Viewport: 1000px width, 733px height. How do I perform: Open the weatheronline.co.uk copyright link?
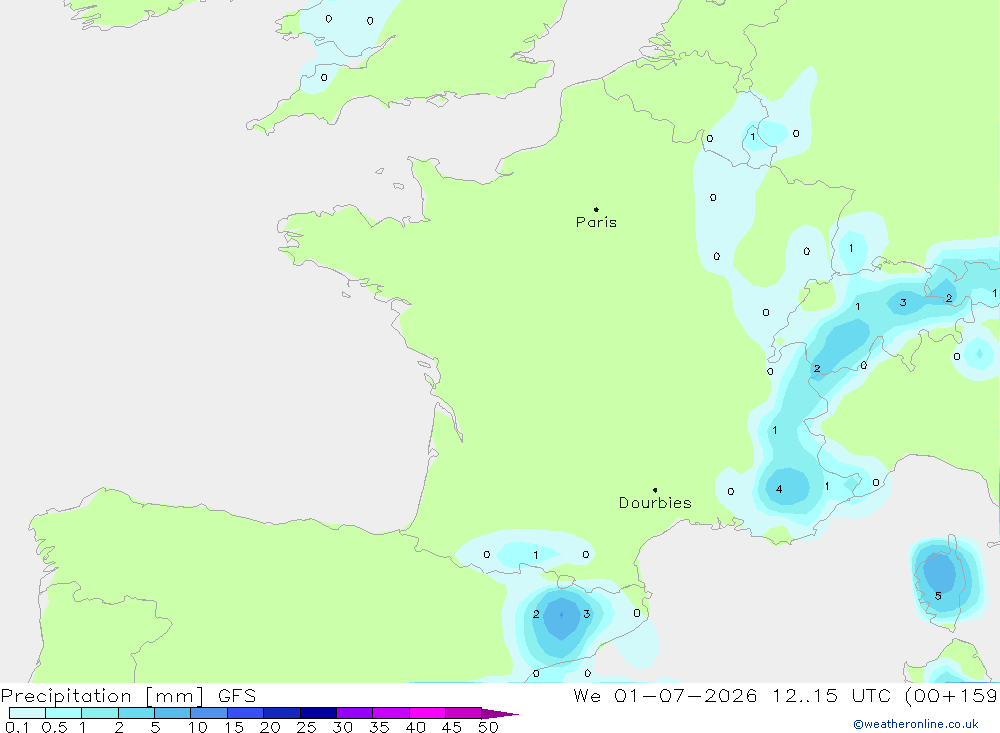(x=915, y=724)
